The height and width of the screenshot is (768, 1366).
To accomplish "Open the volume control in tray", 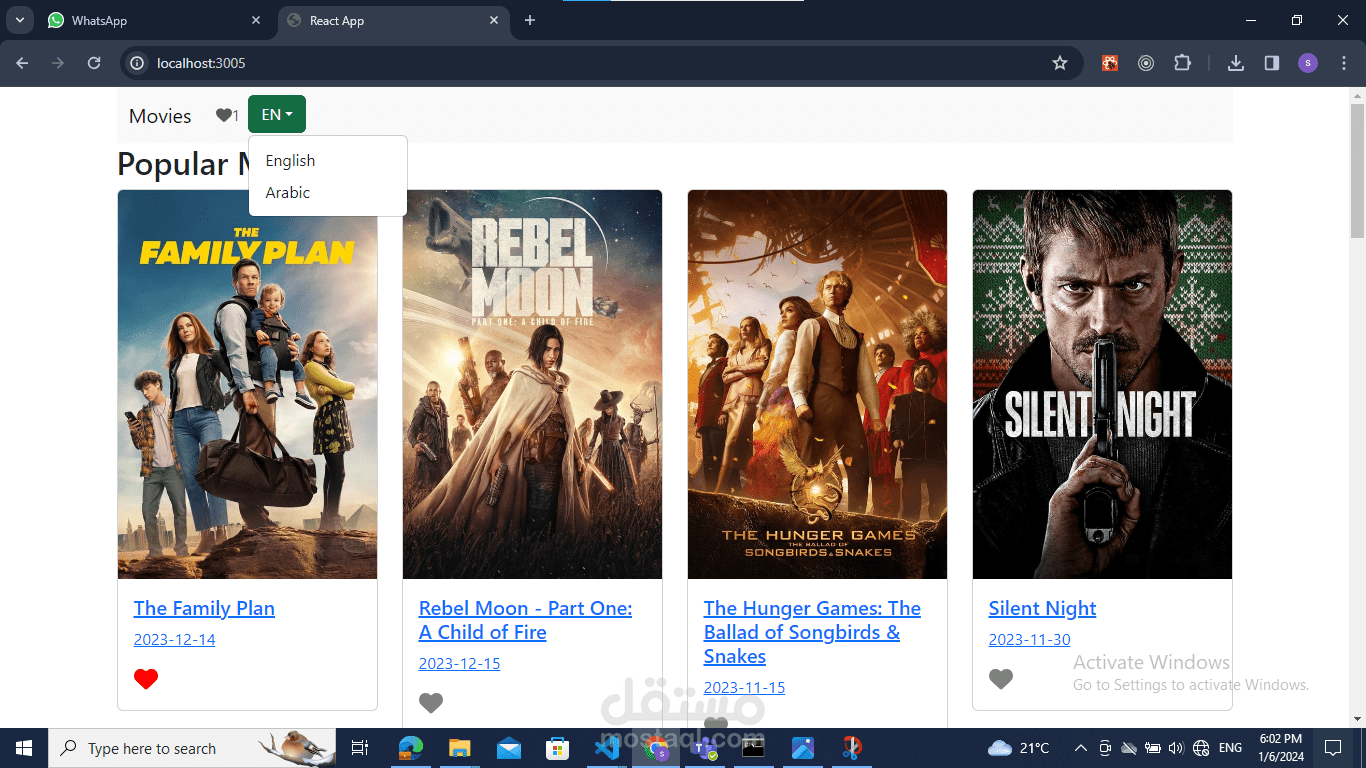I will pos(1176,748).
